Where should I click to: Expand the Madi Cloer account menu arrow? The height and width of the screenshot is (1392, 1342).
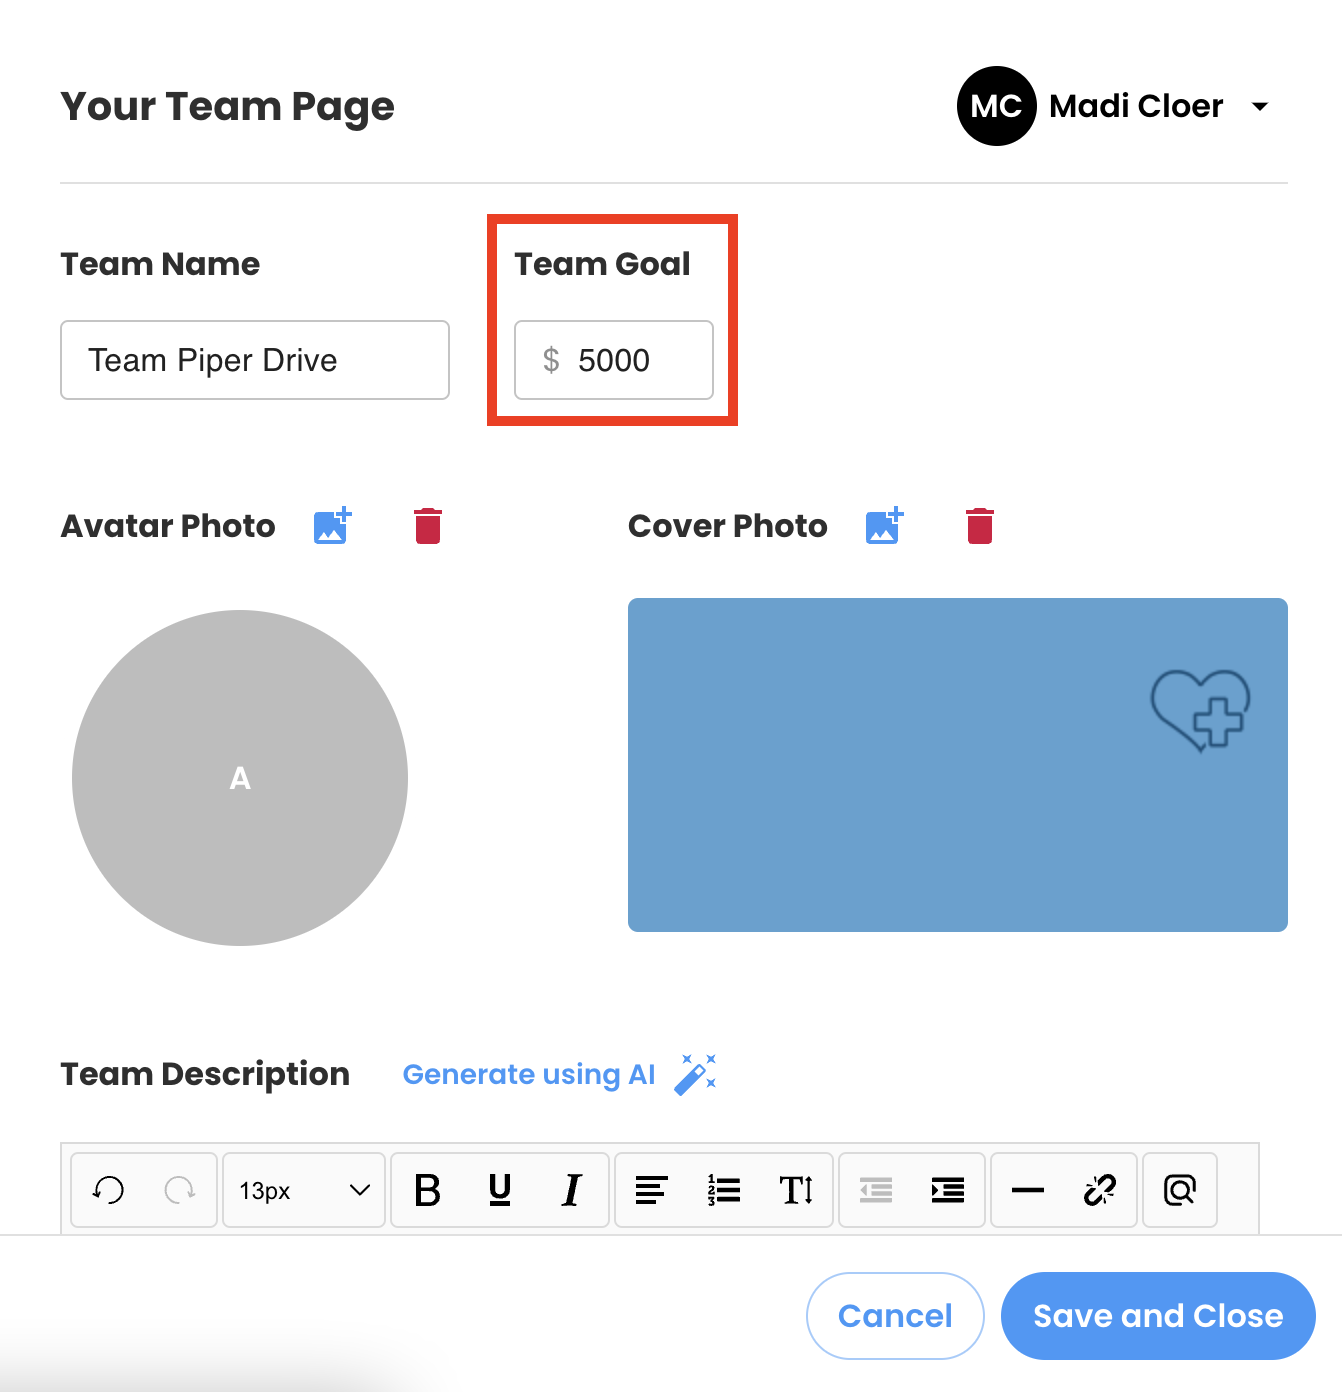coord(1260,106)
